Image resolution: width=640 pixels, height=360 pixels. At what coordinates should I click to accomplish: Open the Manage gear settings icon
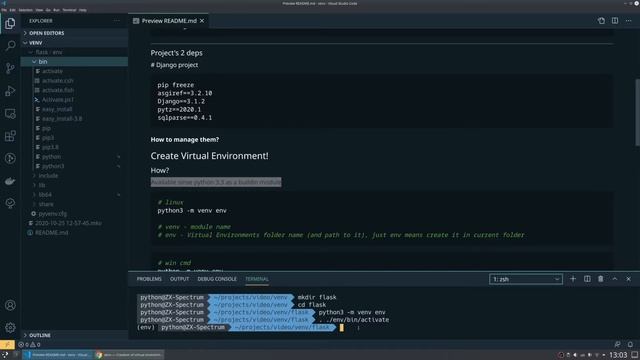click(10, 327)
